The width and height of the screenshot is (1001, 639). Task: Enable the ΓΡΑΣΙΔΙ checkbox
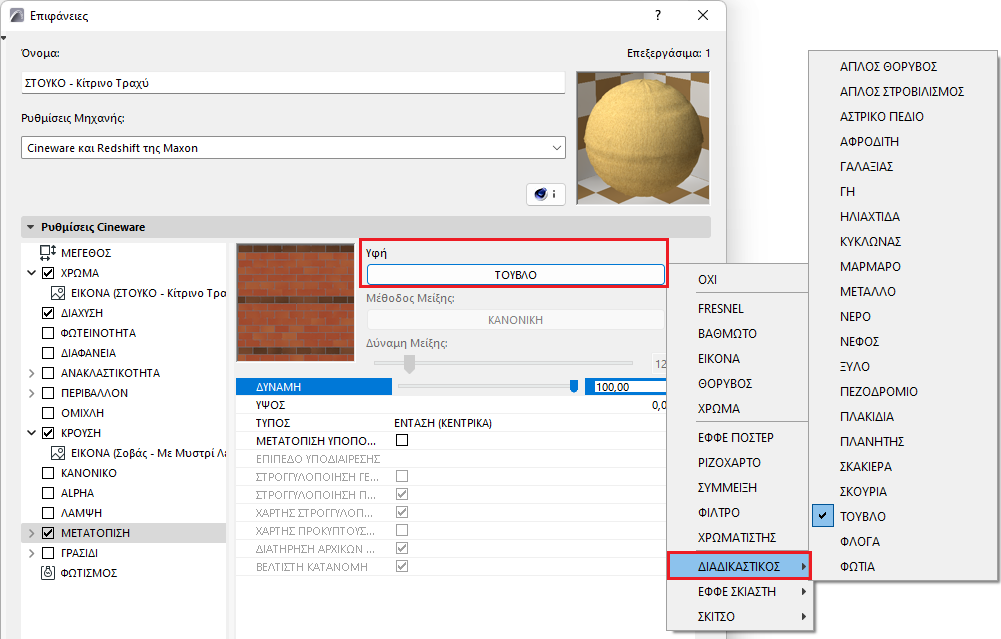pos(48,553)
